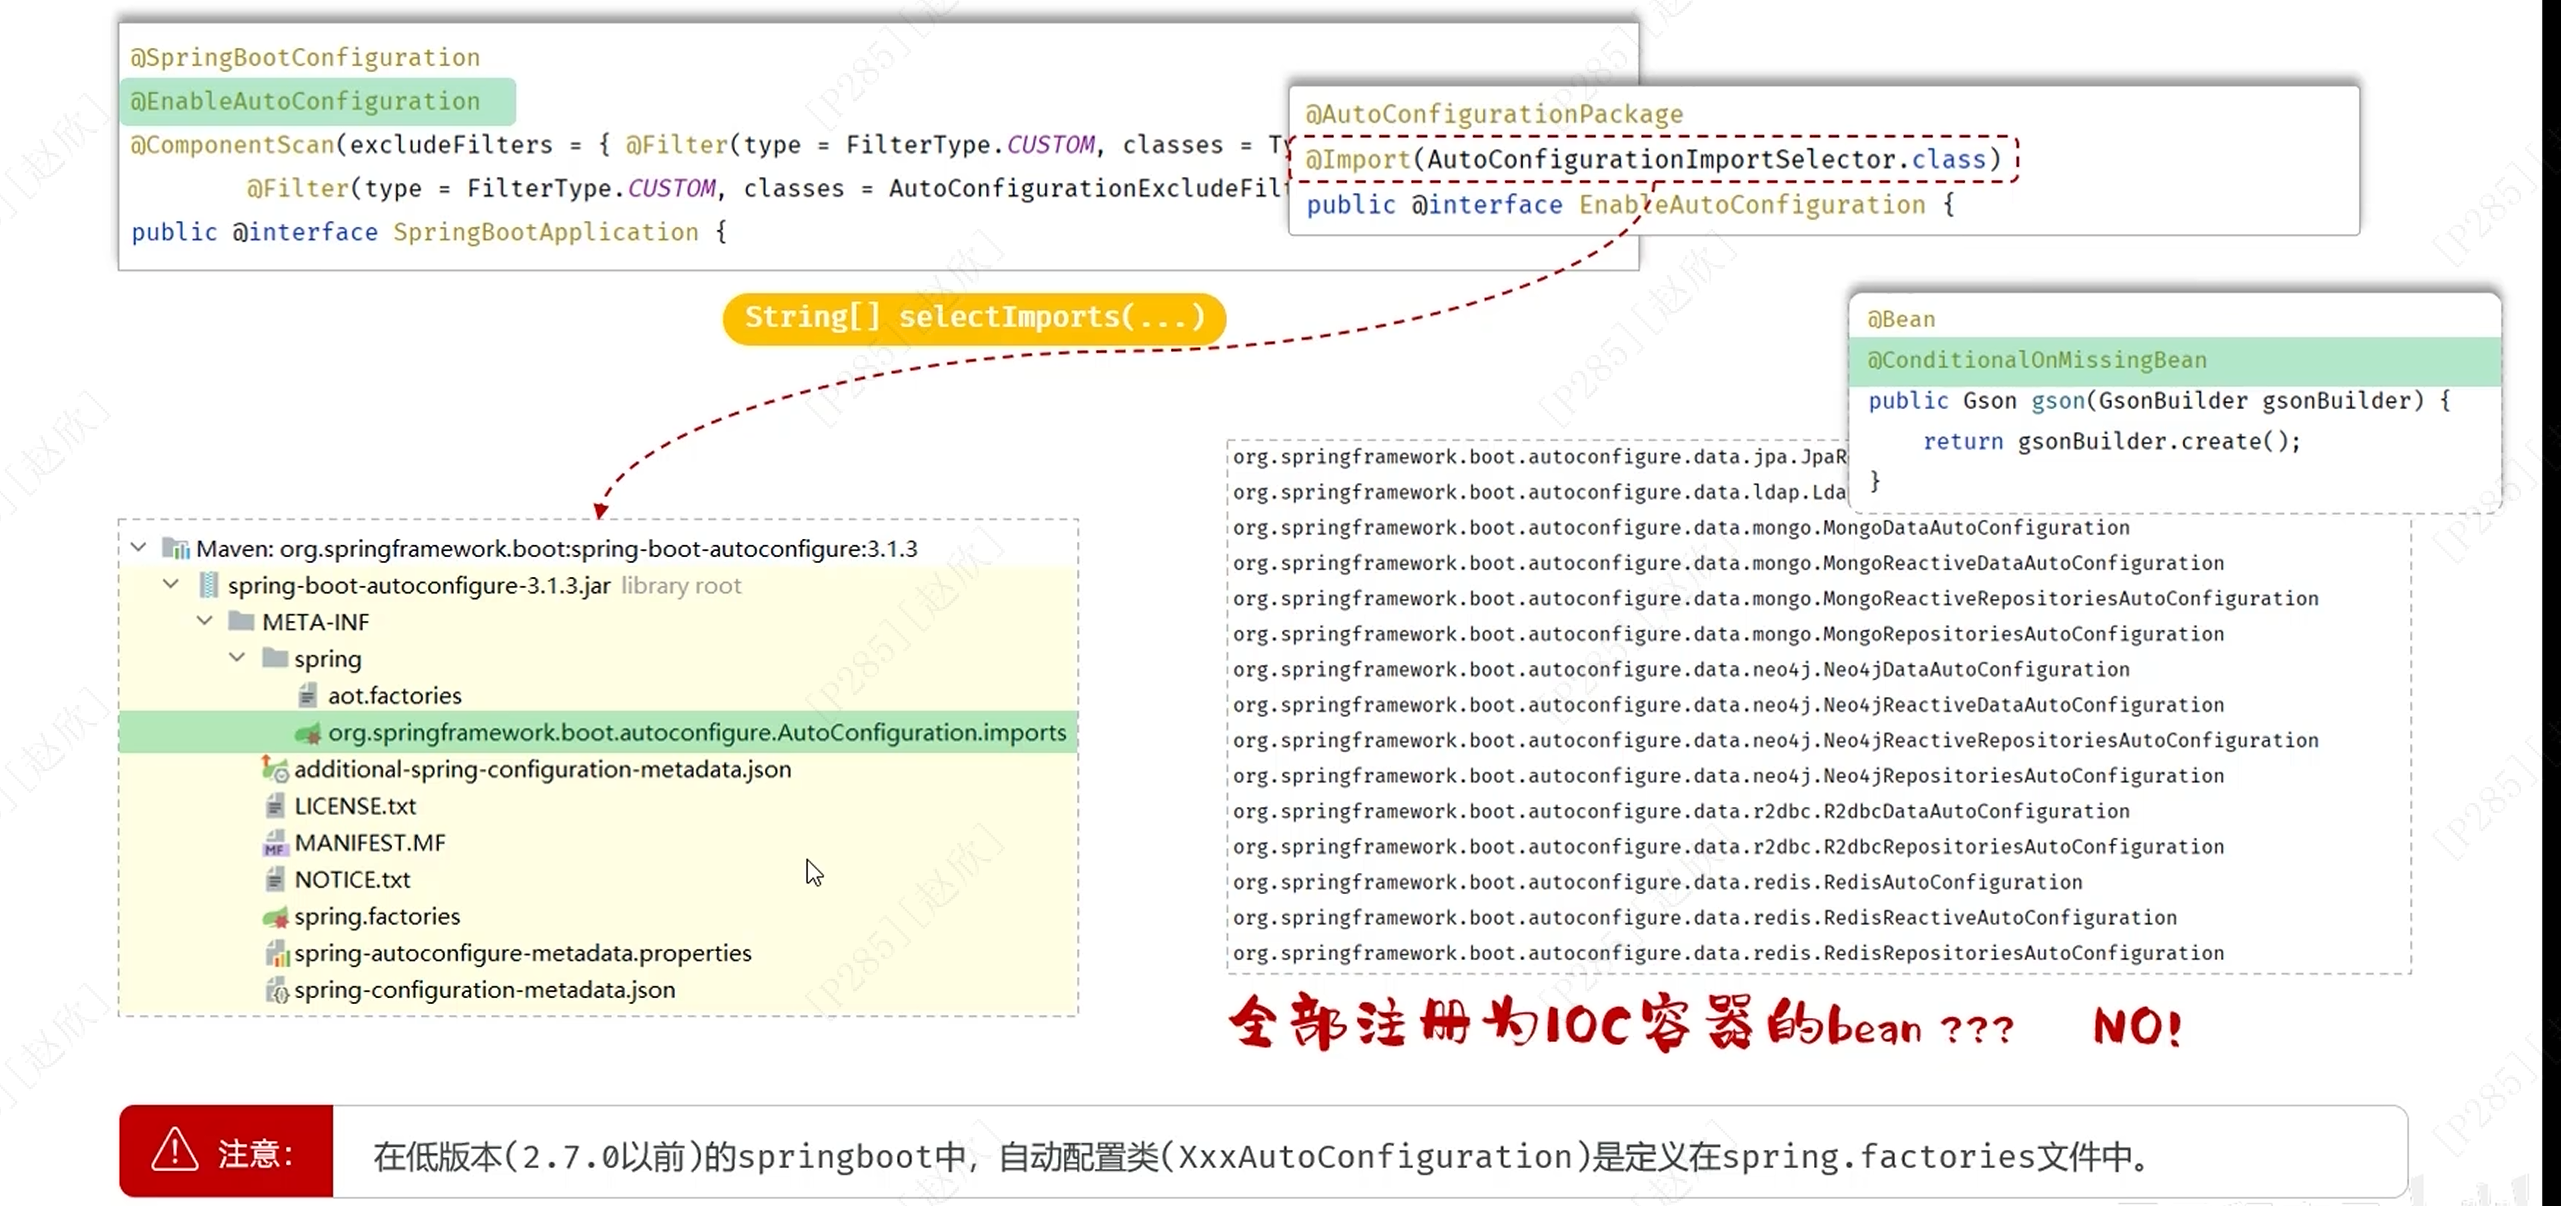Screen dimensions: 2561x1206
Task: Click the spring folder icon
Action: (274, 658)
